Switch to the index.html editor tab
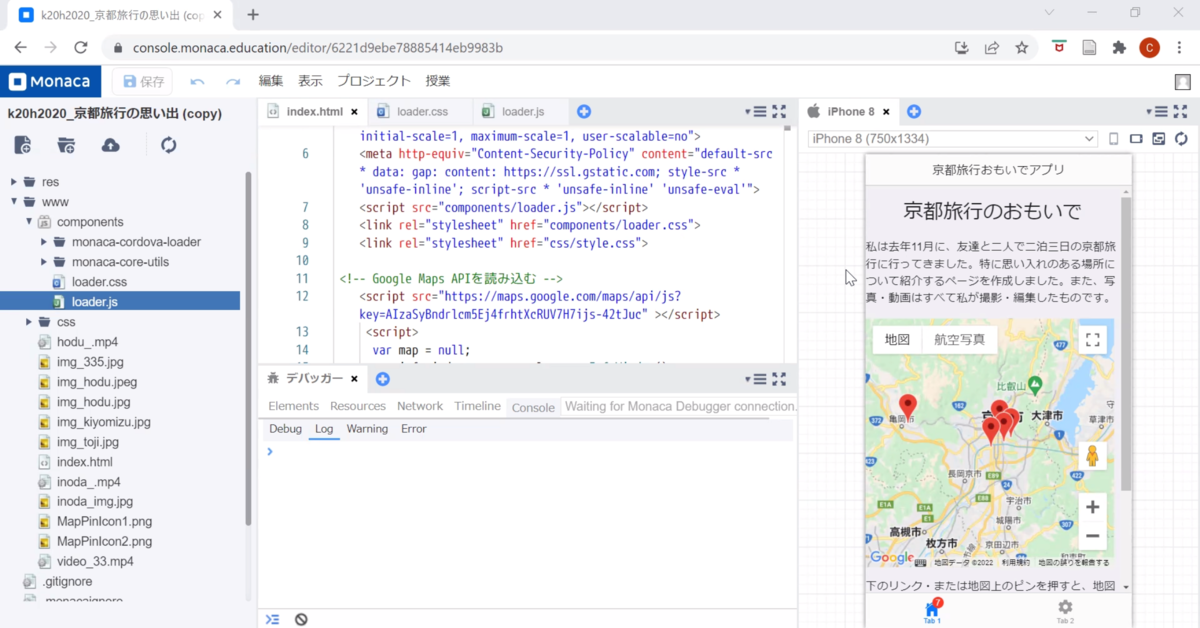Screen dimensions: 1200x628 pos(313,112)
